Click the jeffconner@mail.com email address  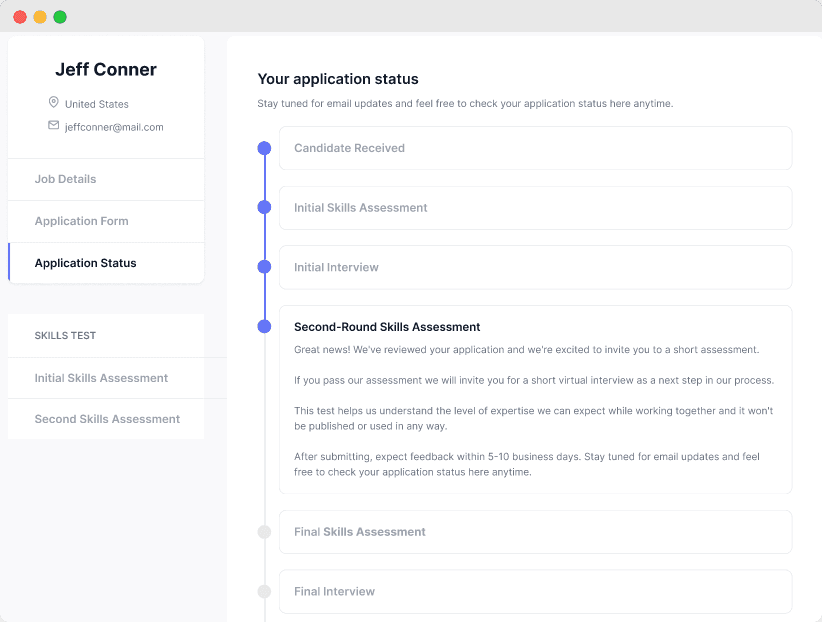(x=114, y=127)
